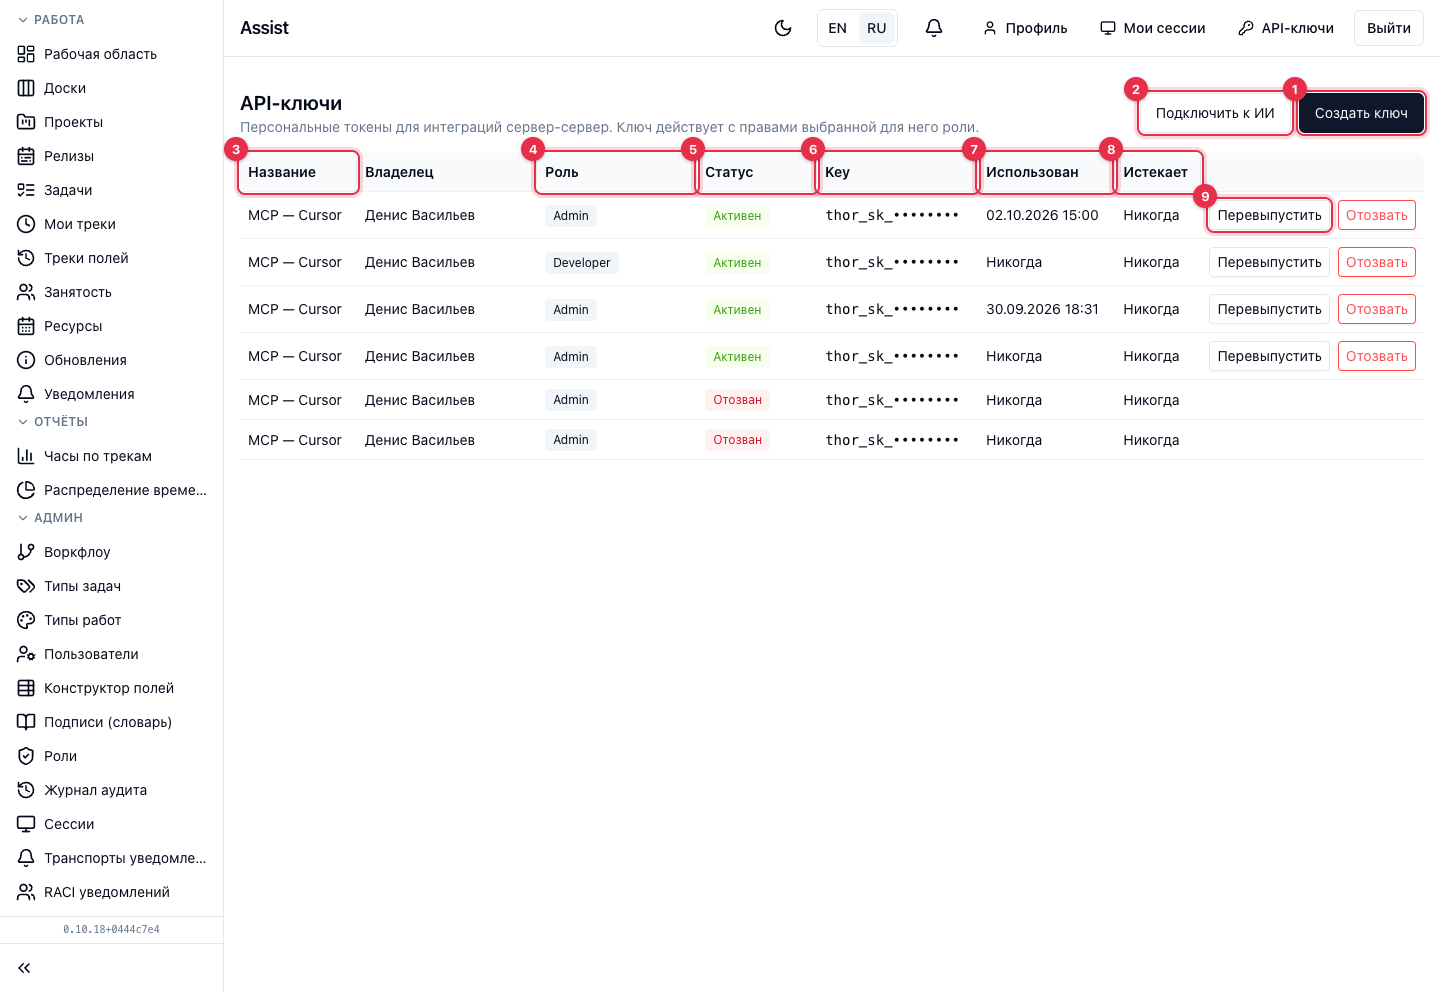Click the Типы задач tags icon
Screen dimensions: 1440x992
[x=26, y=586]
